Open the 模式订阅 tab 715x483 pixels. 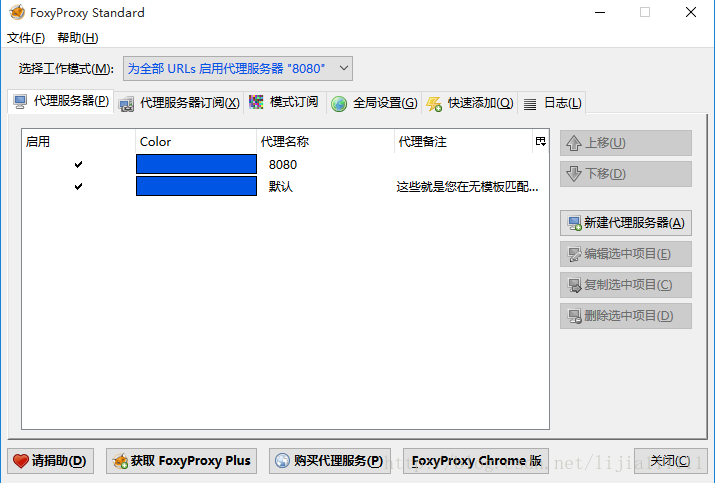point(284,102)
